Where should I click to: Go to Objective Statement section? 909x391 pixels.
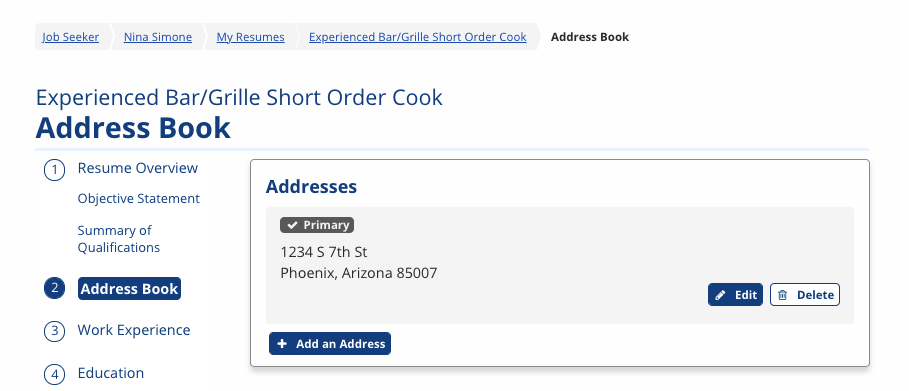pos(139,199)
